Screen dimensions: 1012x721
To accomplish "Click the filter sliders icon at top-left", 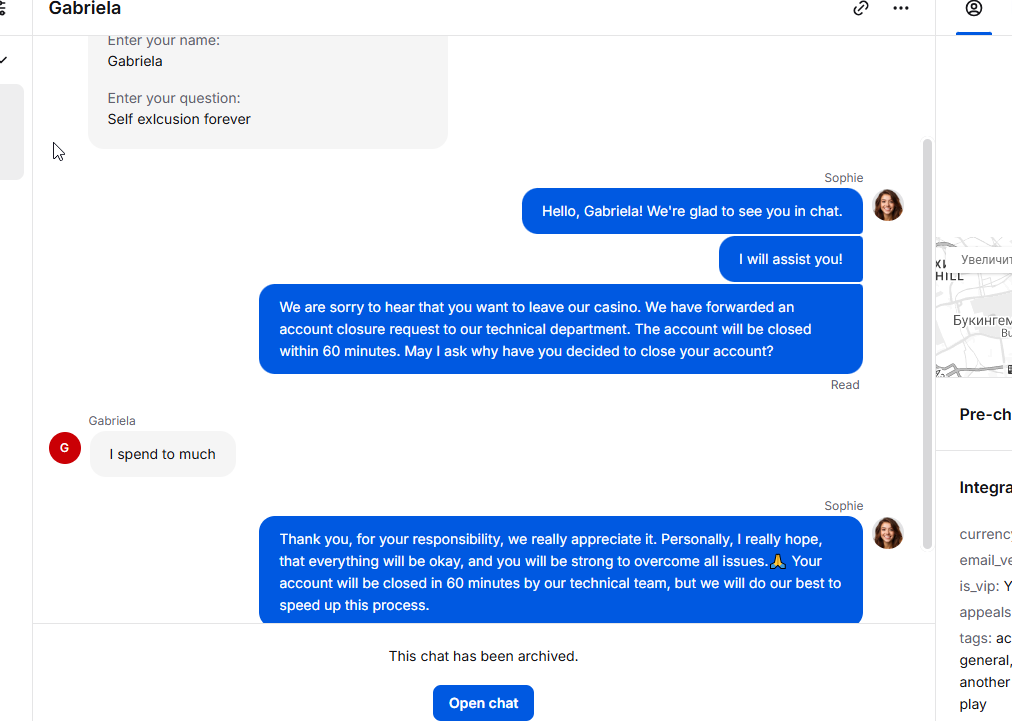I will [3, 9].
